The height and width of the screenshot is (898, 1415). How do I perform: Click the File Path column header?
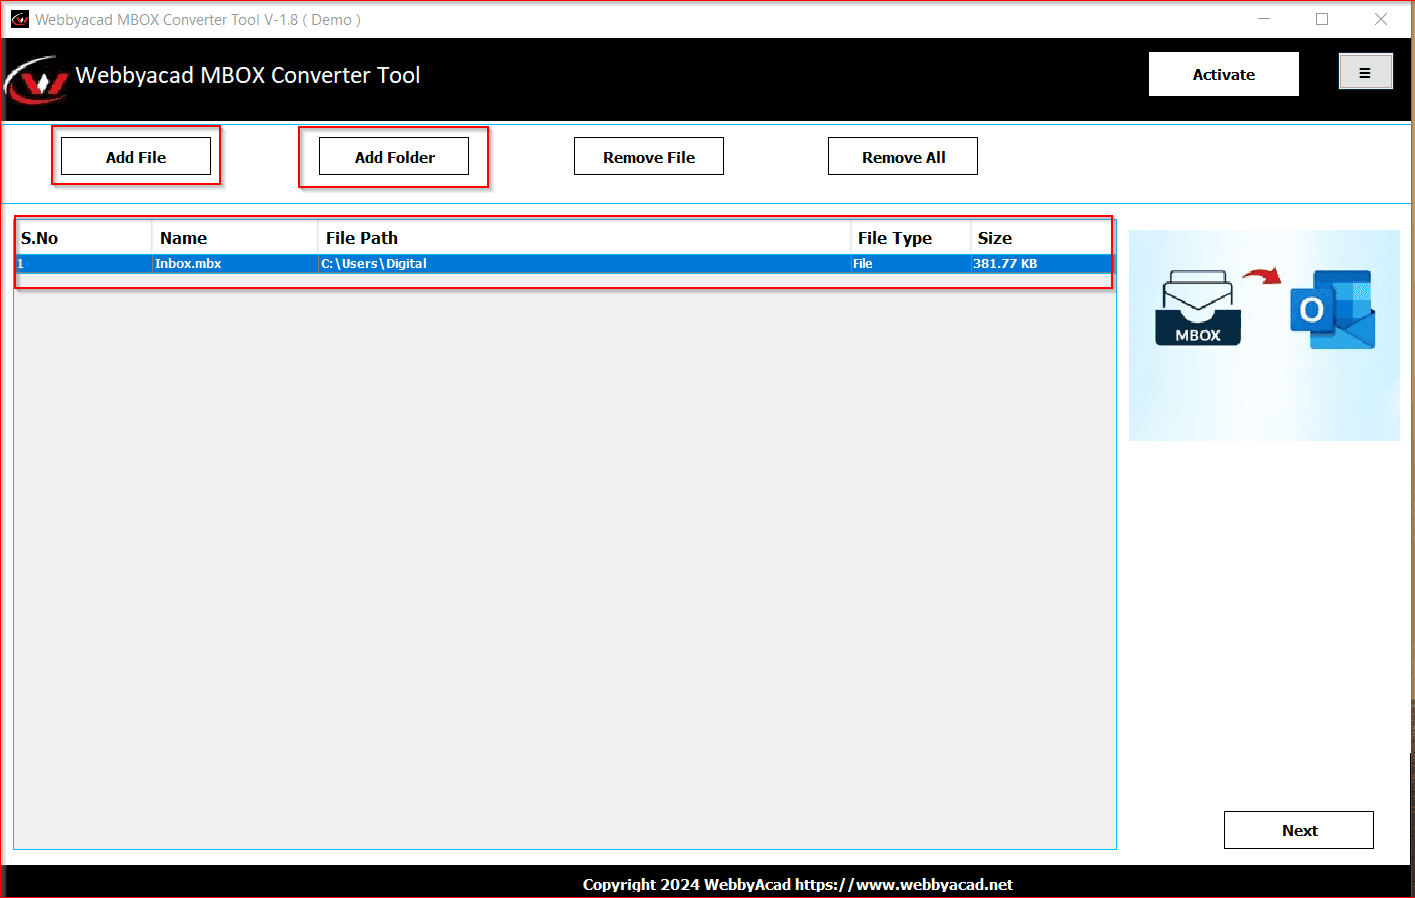pos(361,237)
